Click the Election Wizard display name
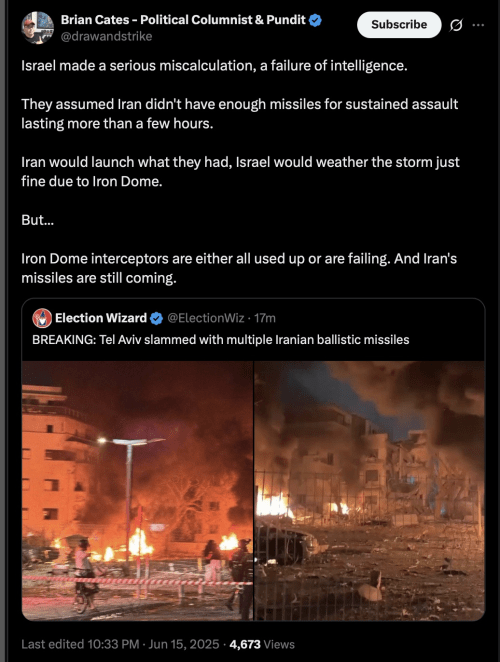This screenshot has width=500, height=662. click(x=101, y=318)
